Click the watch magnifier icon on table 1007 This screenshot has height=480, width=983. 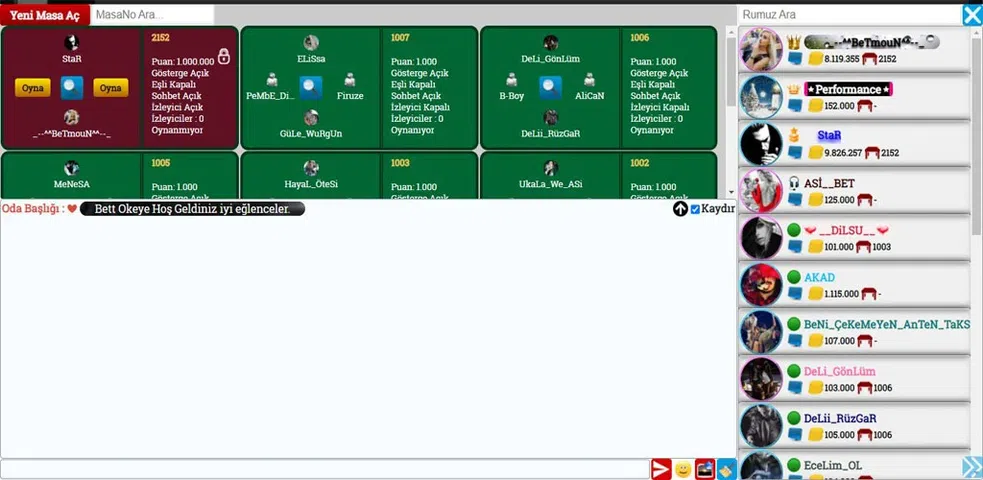[311, 88]
